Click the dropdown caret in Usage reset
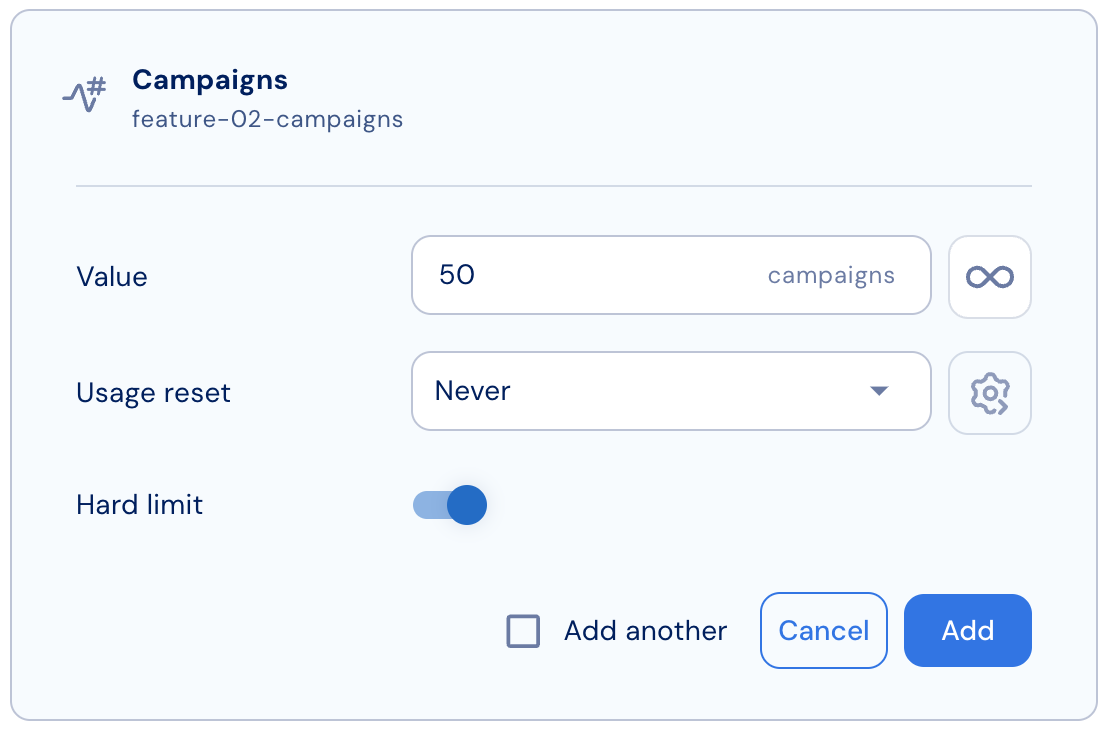The width and height of the screenshot is (1104, 734). click(879, 391)
